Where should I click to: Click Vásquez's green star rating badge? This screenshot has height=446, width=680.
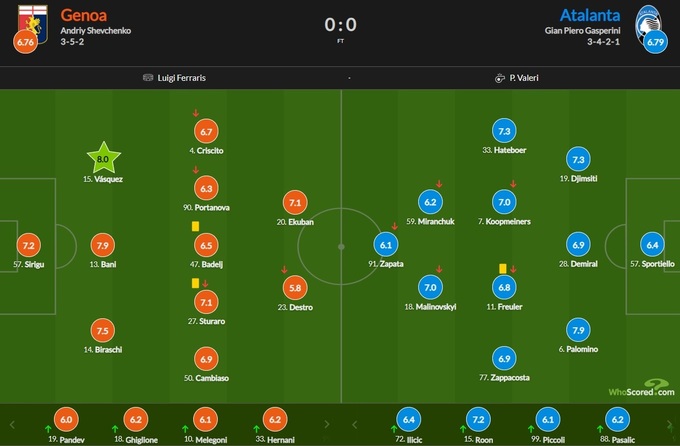coord(103,158)
